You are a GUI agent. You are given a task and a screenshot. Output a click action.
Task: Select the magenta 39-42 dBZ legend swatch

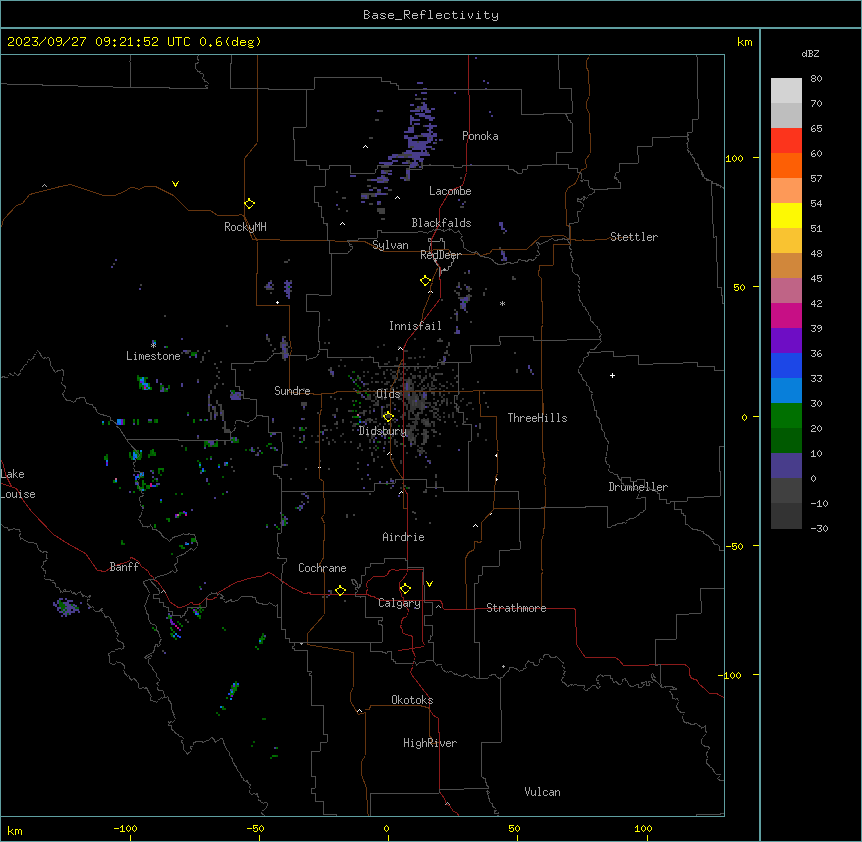coord(786,315)
